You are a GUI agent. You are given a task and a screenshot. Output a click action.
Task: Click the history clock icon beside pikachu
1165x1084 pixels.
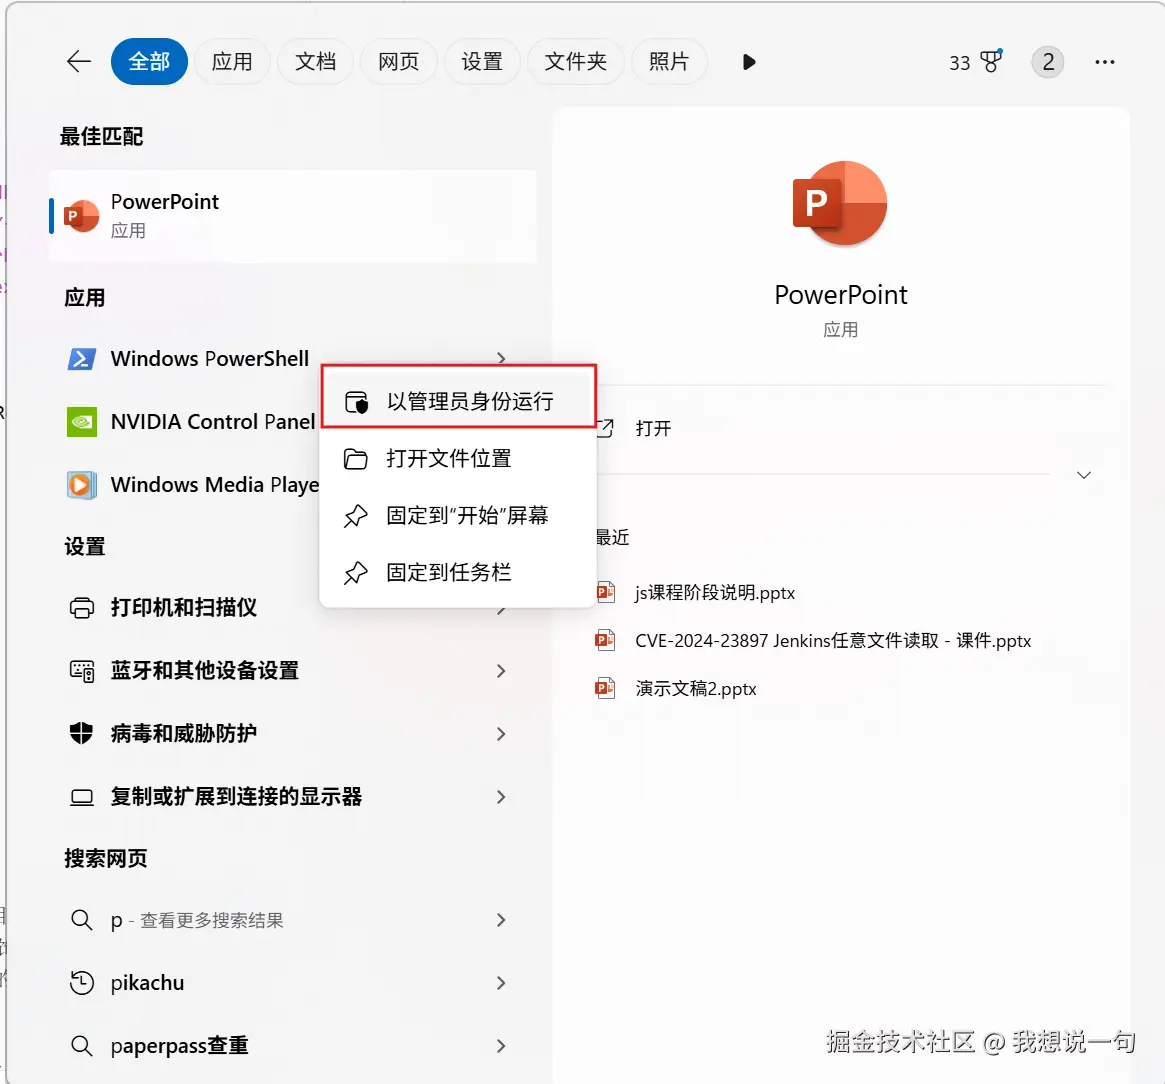(x=82, y=983)
